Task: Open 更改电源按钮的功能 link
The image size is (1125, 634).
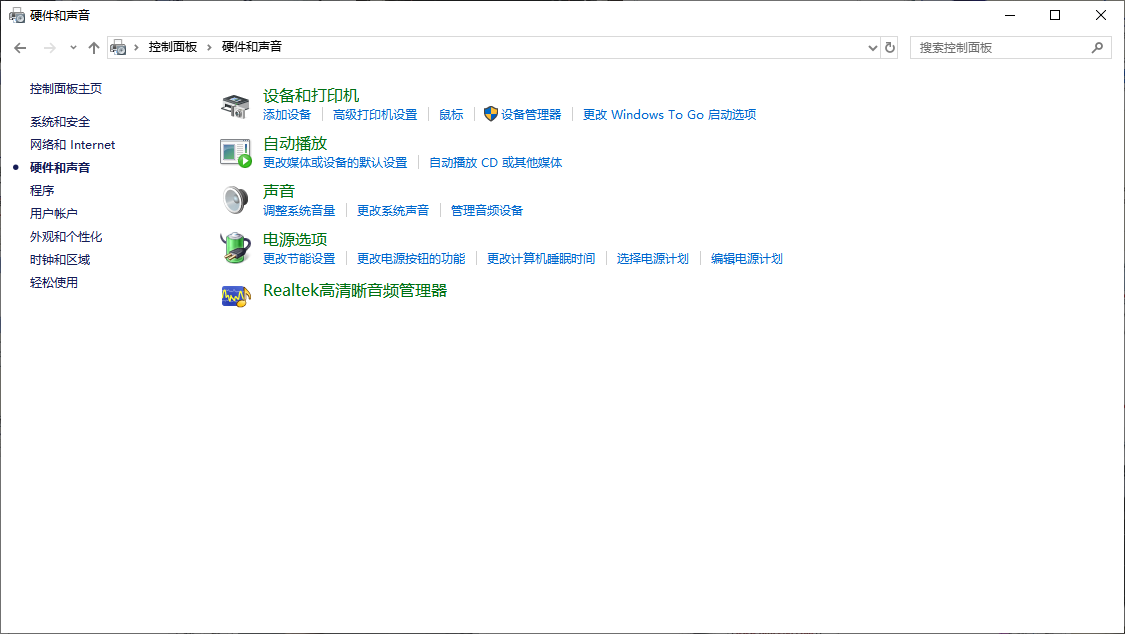Action: click(x=411, y=259)
